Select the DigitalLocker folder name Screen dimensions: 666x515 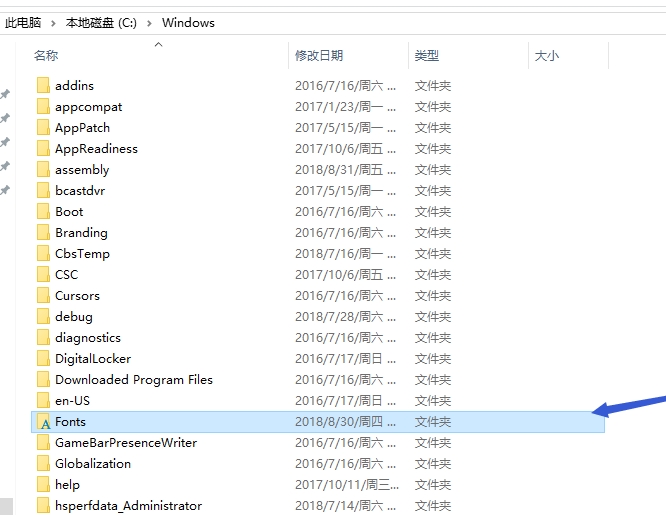point(93,359)
